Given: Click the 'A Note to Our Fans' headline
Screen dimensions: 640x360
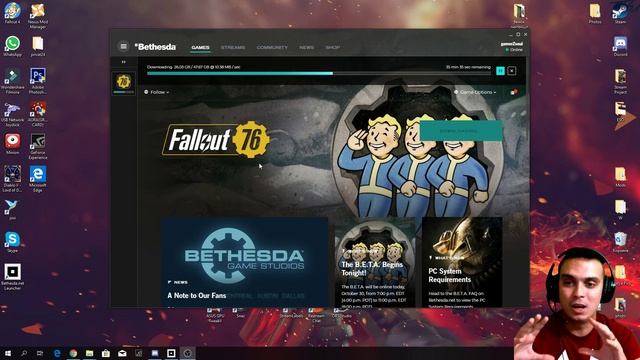Looking at the screenshot, I should (197, 295).
